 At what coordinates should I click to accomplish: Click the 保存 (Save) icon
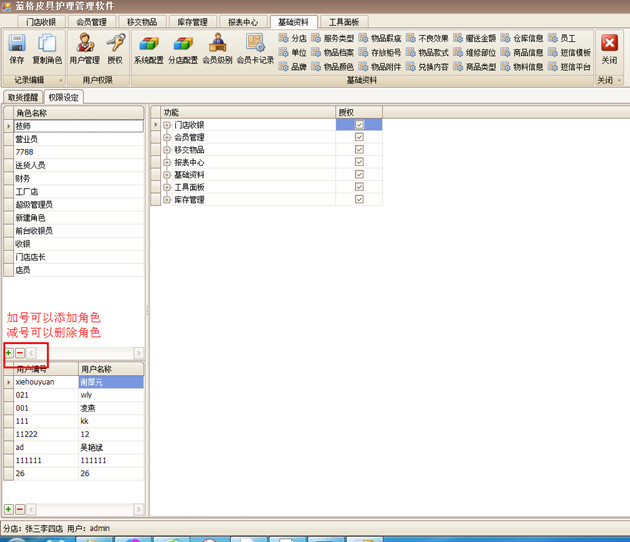pyautogui.click(x=17, y=46)
